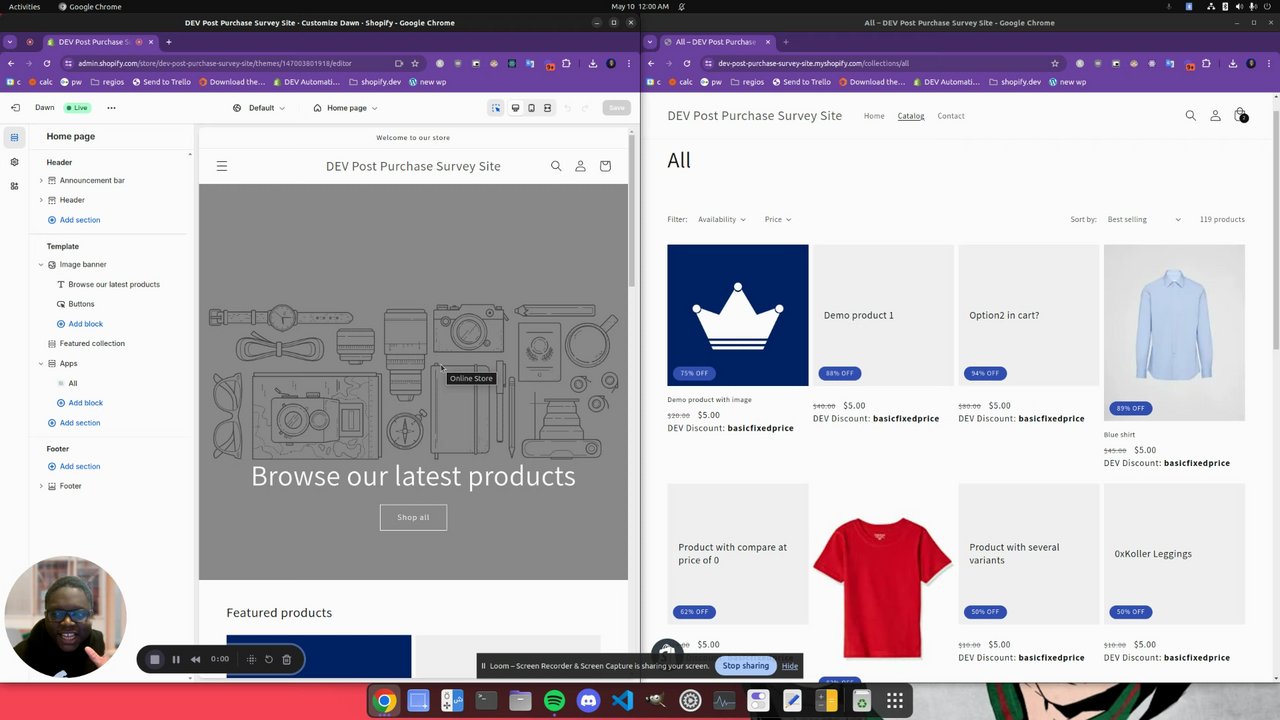Expand the Footer section in sidebar
Screen dimensions: 1280x720
point(41,486)
